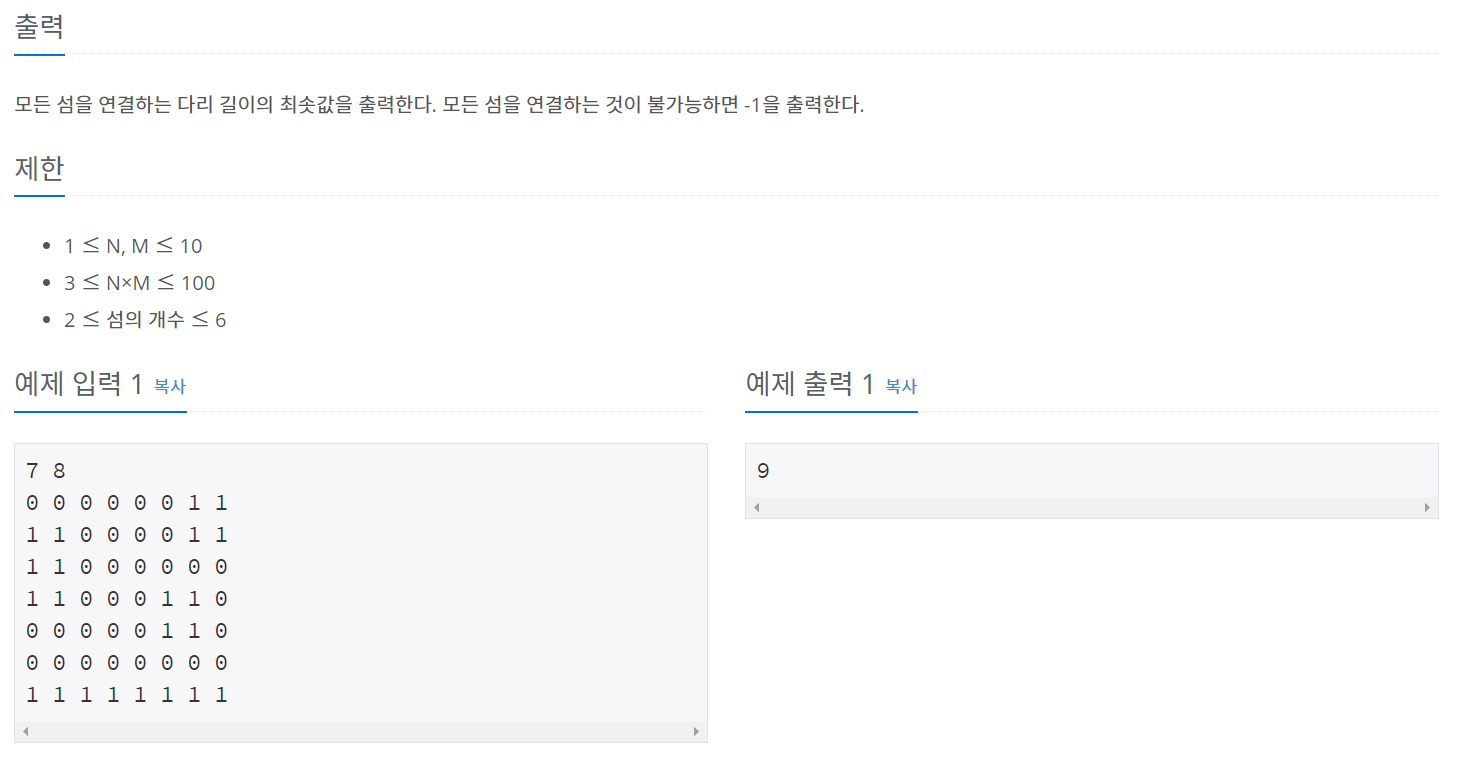Click the left arrow of the example input scrollbar
Image resolution: width=1462 pixels, height=766 pixels.
pos(25,731)
